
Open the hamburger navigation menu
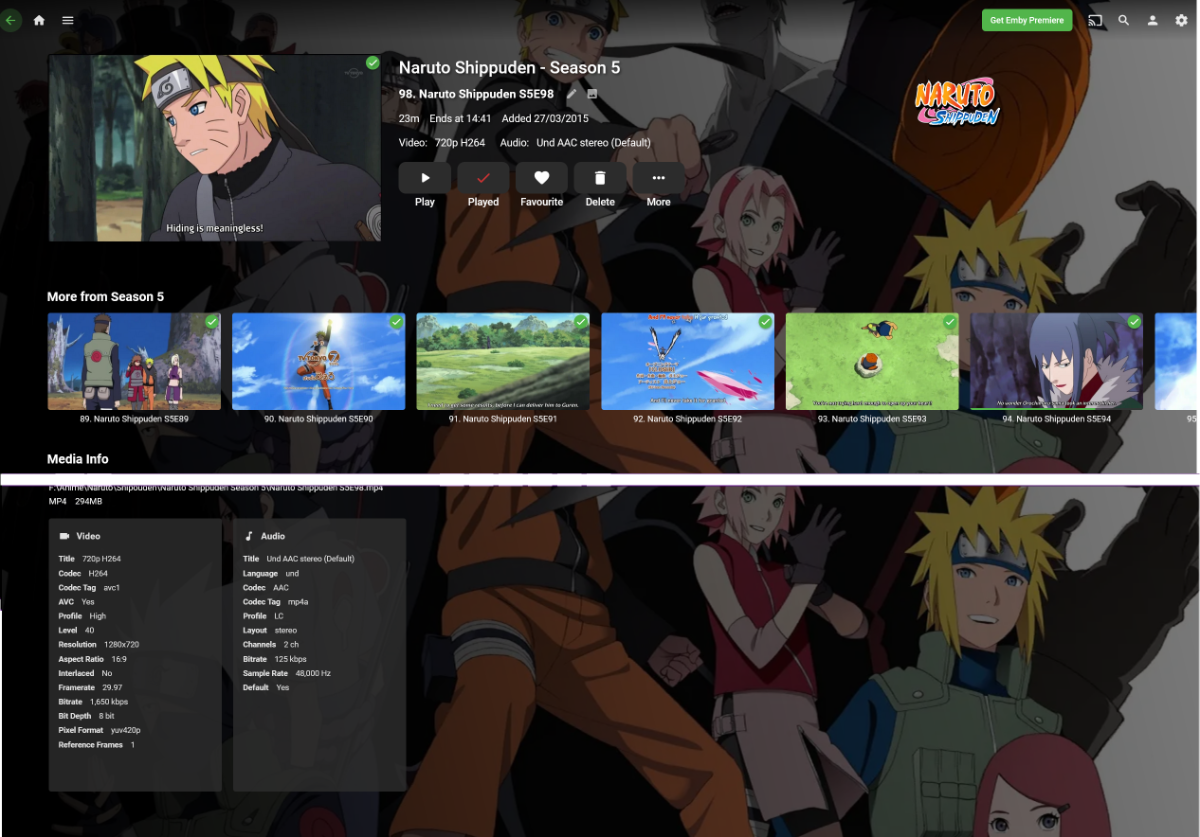pos(67,20)
